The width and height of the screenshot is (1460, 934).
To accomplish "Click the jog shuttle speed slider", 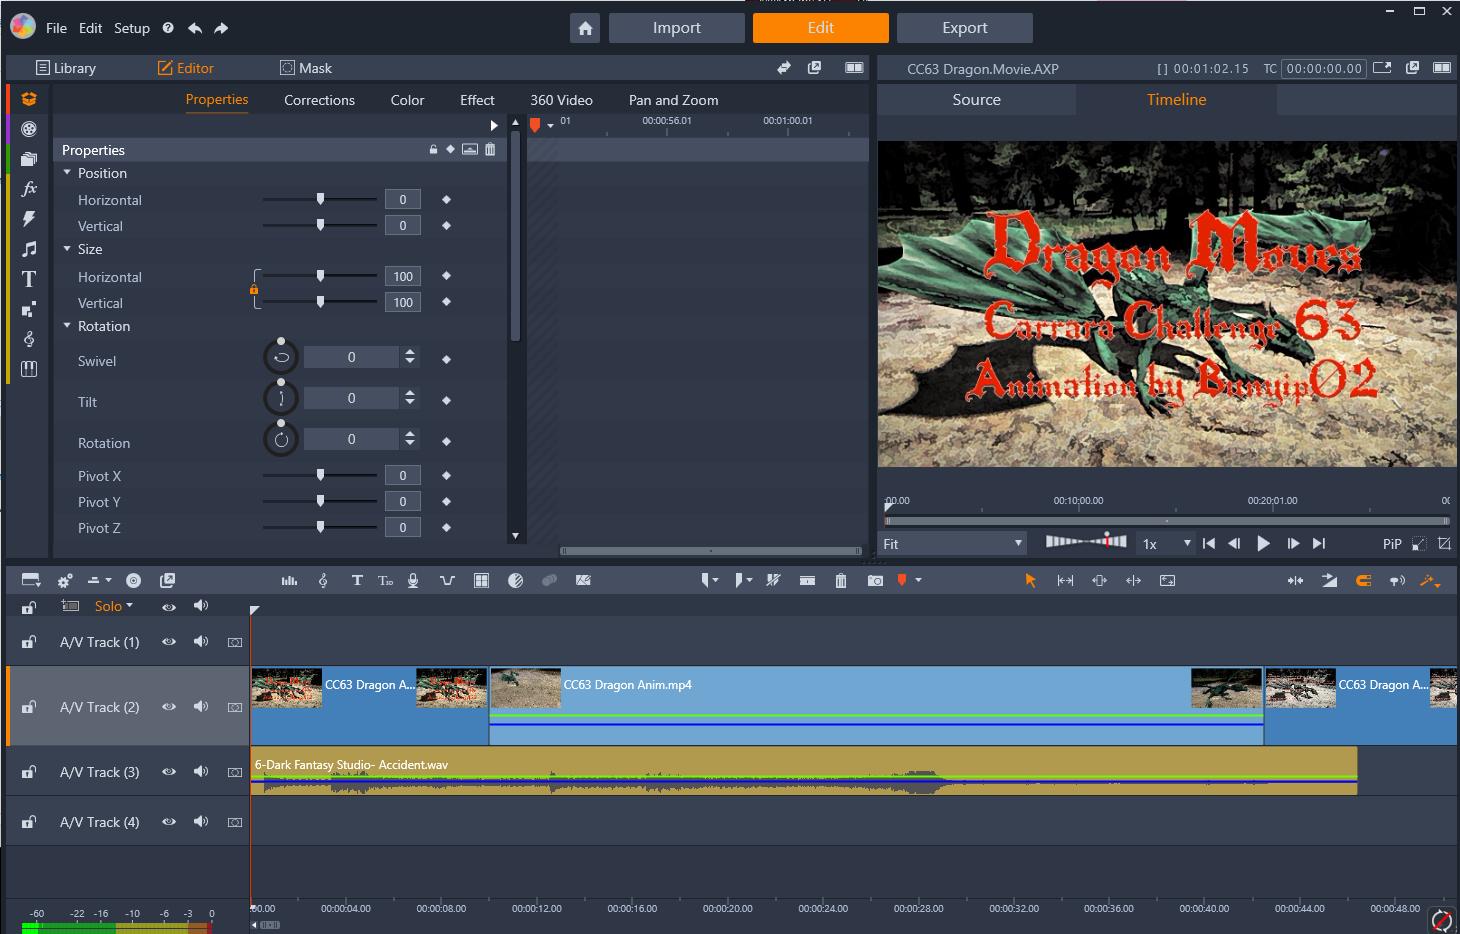I will (x=1086, y=541).
